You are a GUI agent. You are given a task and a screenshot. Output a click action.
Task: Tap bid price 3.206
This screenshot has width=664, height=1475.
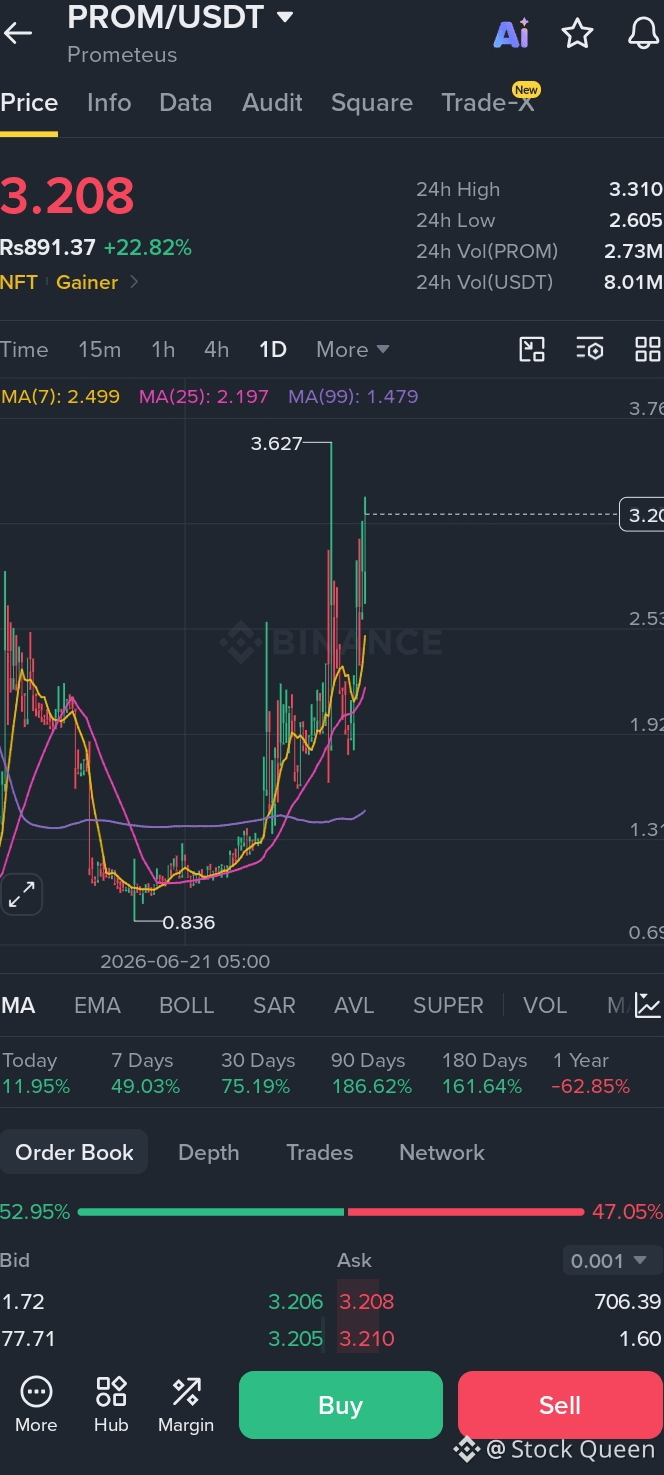tap(295, 1302)
